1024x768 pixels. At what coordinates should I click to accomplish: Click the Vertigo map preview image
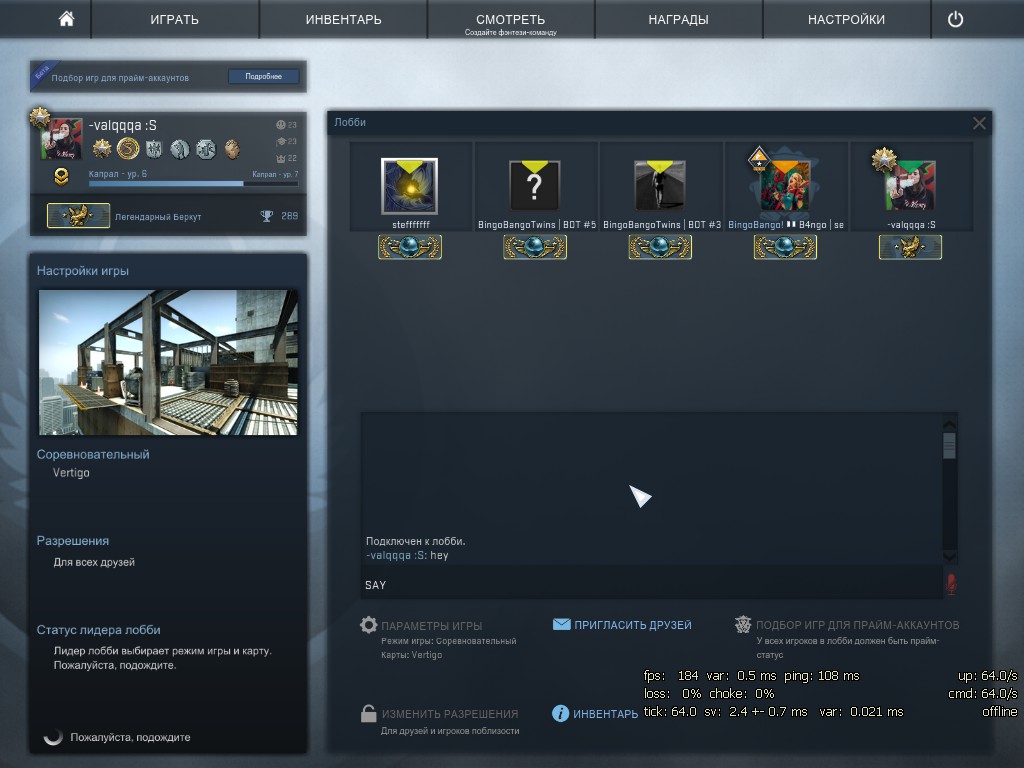pyautogui.click(x=168, y=362)
